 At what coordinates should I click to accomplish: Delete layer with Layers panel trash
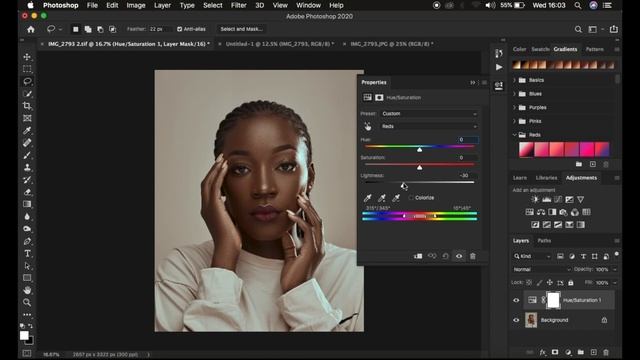coord(606,352)
